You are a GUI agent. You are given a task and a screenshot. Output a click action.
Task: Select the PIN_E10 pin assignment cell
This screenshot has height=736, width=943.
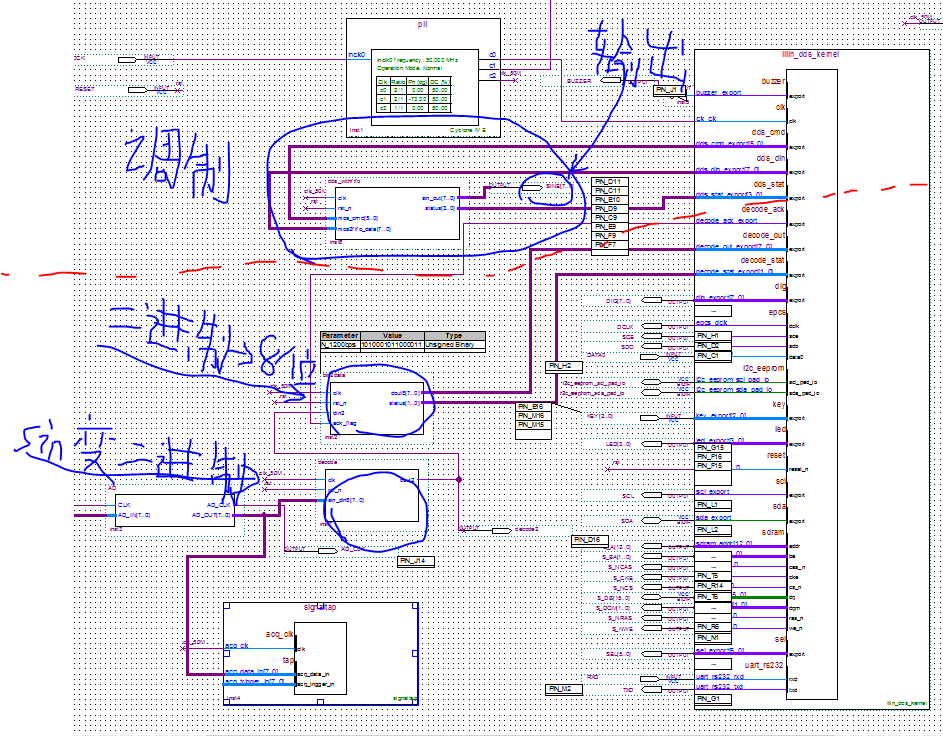tap(610, 200)
